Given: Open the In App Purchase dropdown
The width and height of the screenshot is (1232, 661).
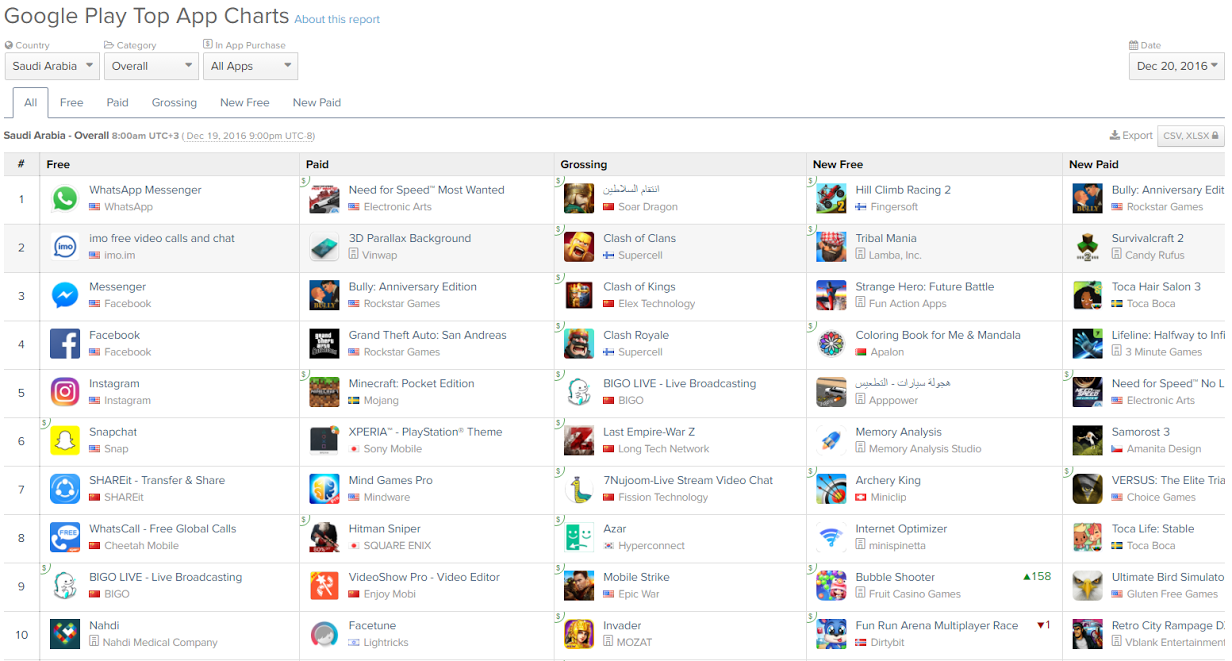Looking at the screenshot, I should pyautogui.click(x=250, y=66).
